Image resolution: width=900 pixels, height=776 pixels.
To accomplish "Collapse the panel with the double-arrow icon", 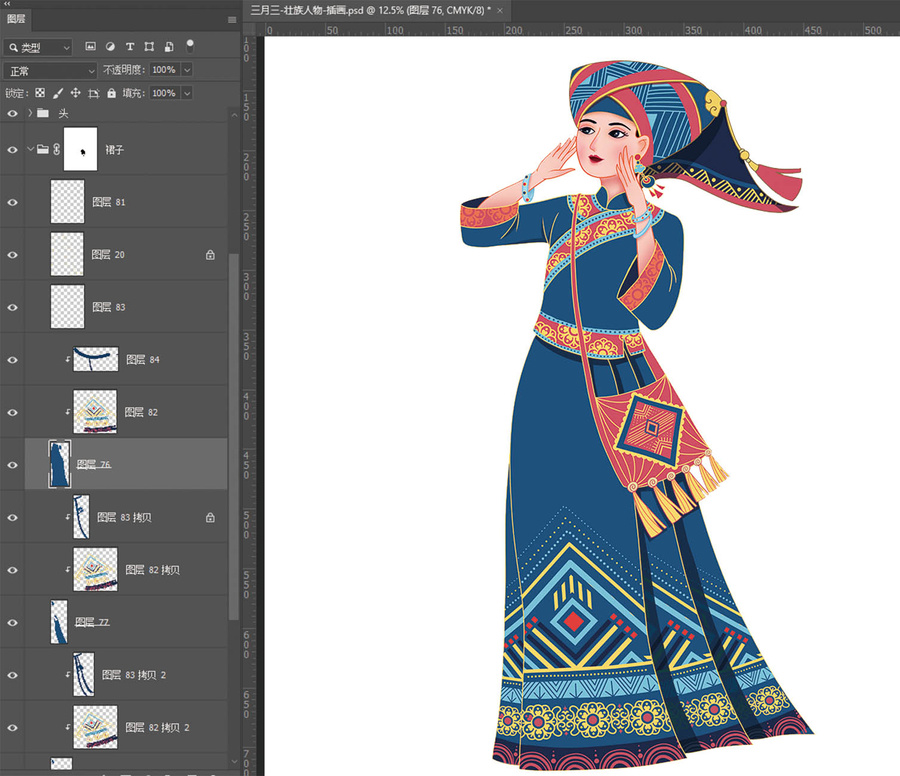I will [x=7, y=3].
